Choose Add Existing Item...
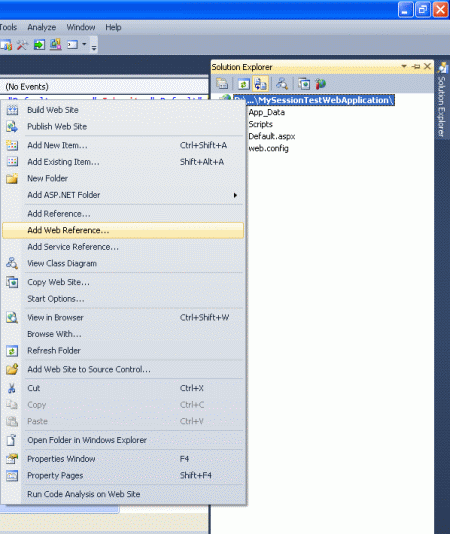Viewport: 450px width, 534px height. pyautogui.click(x=123, y=162)
